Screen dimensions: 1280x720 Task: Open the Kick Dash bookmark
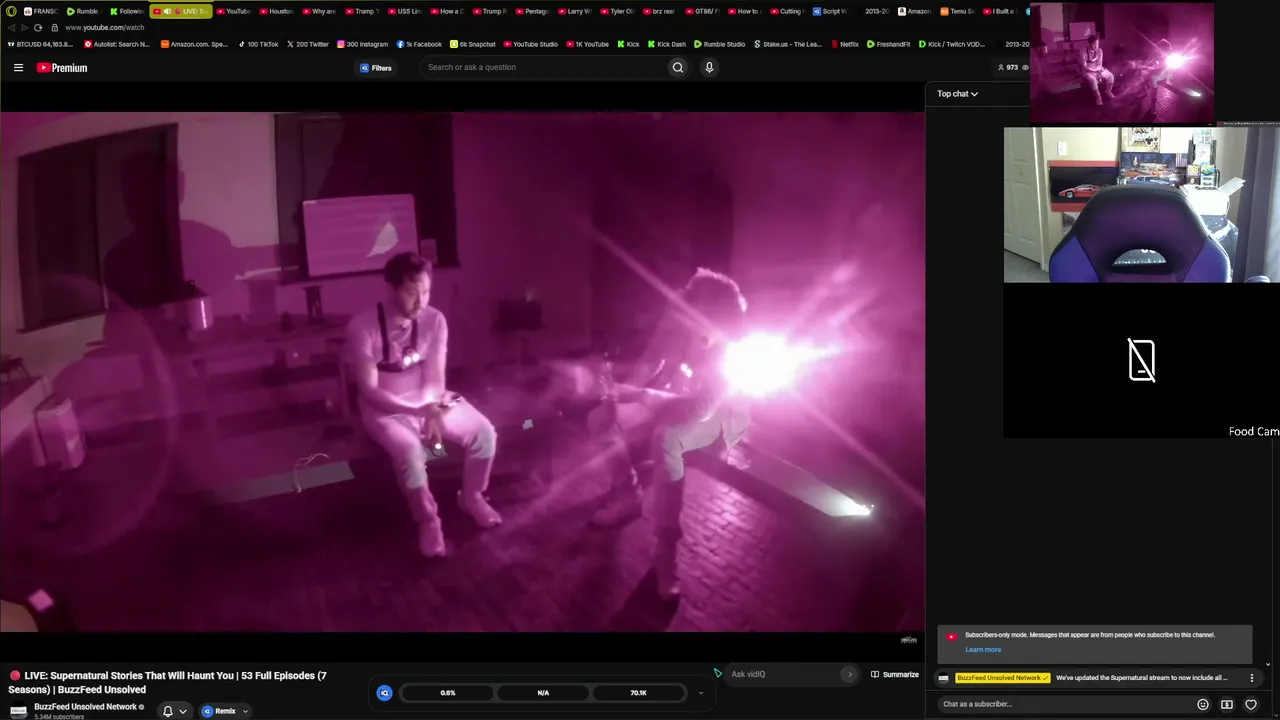(x=667, y=44)
